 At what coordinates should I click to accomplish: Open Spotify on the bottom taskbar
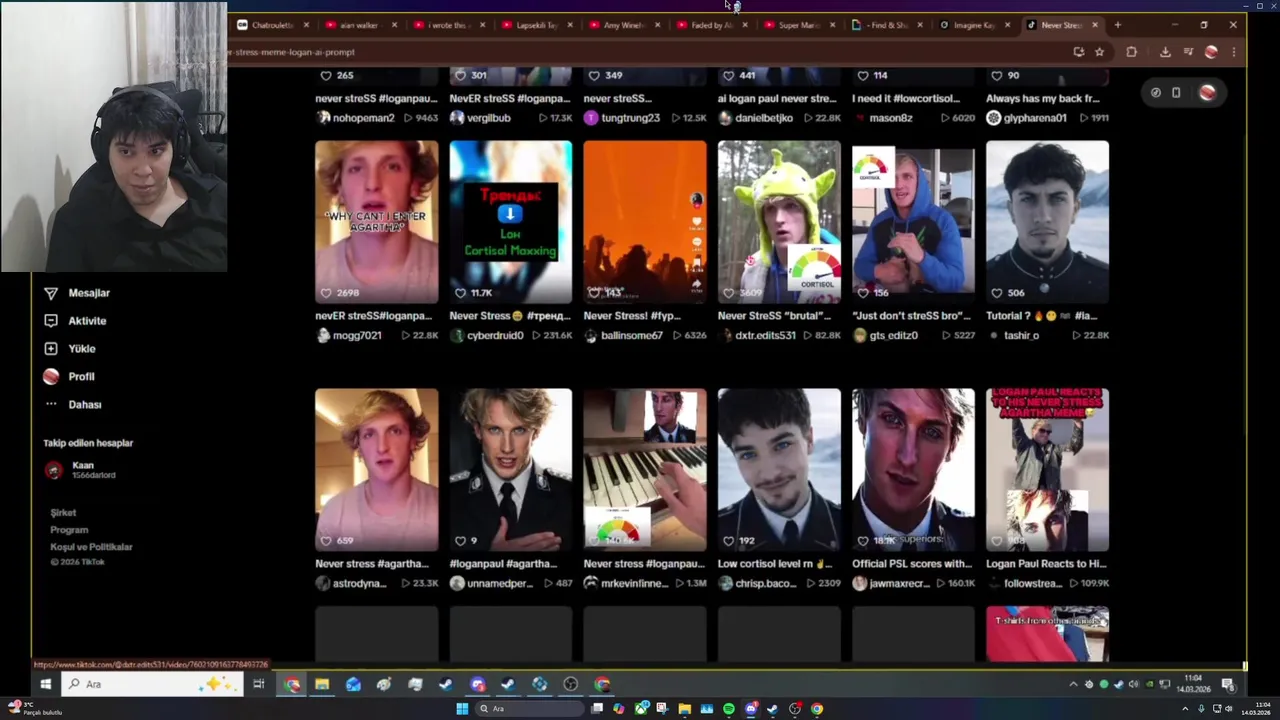click(x=729, y=709)
